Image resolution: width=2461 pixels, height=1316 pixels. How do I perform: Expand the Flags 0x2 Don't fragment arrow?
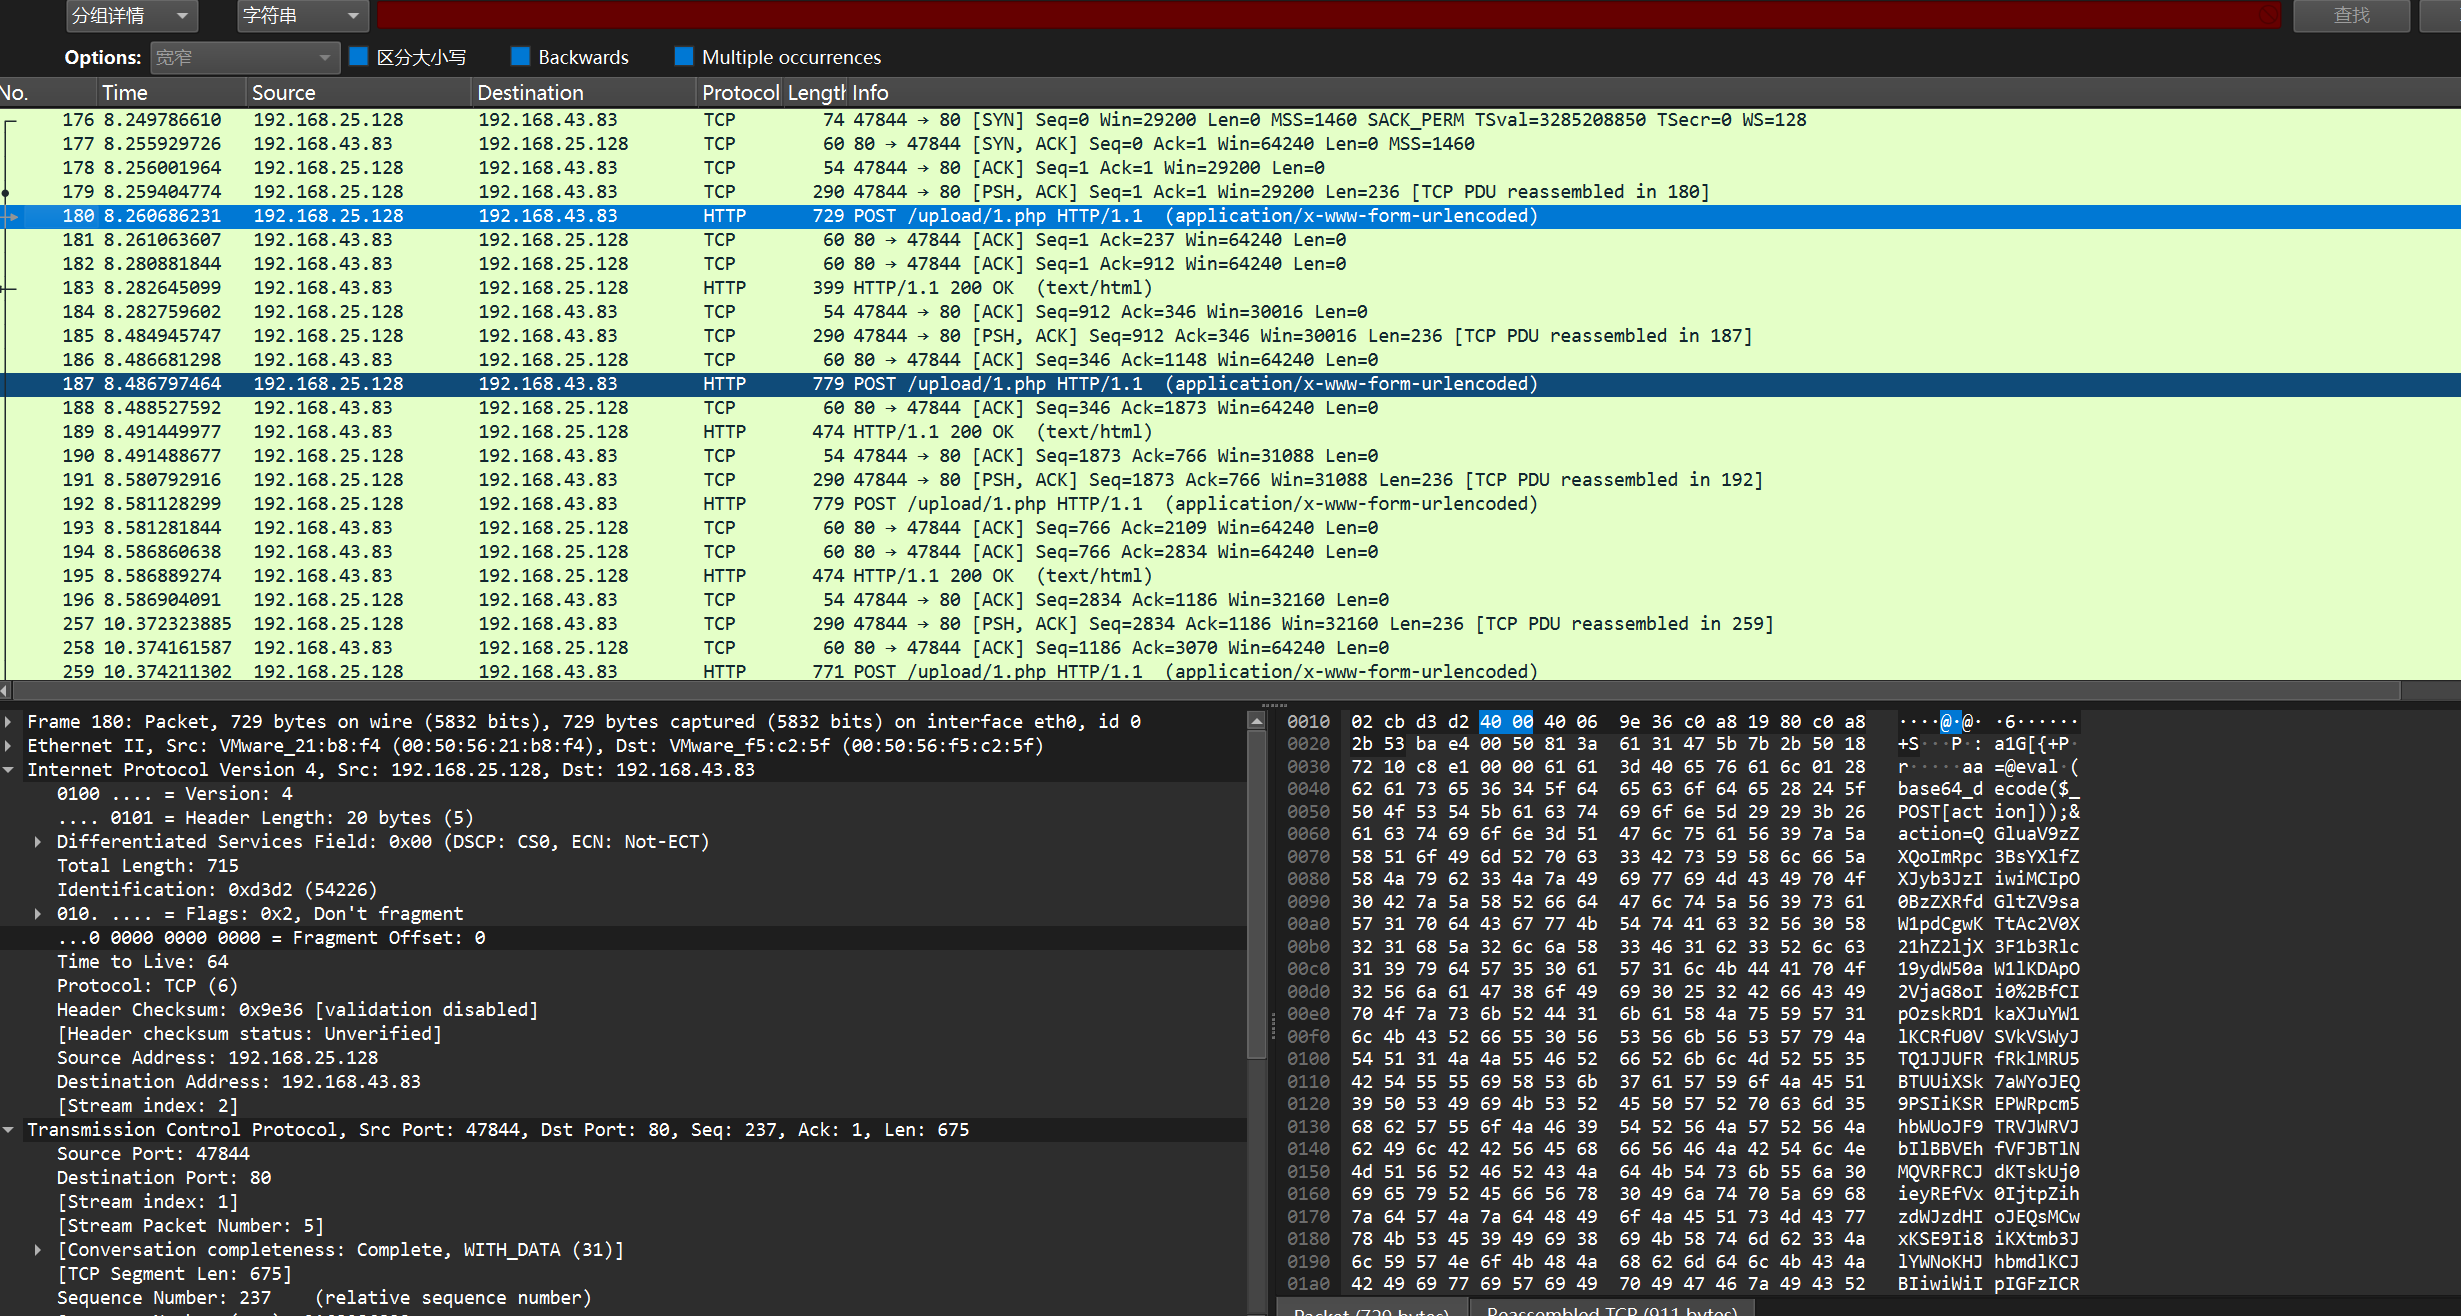coord(38,914)
